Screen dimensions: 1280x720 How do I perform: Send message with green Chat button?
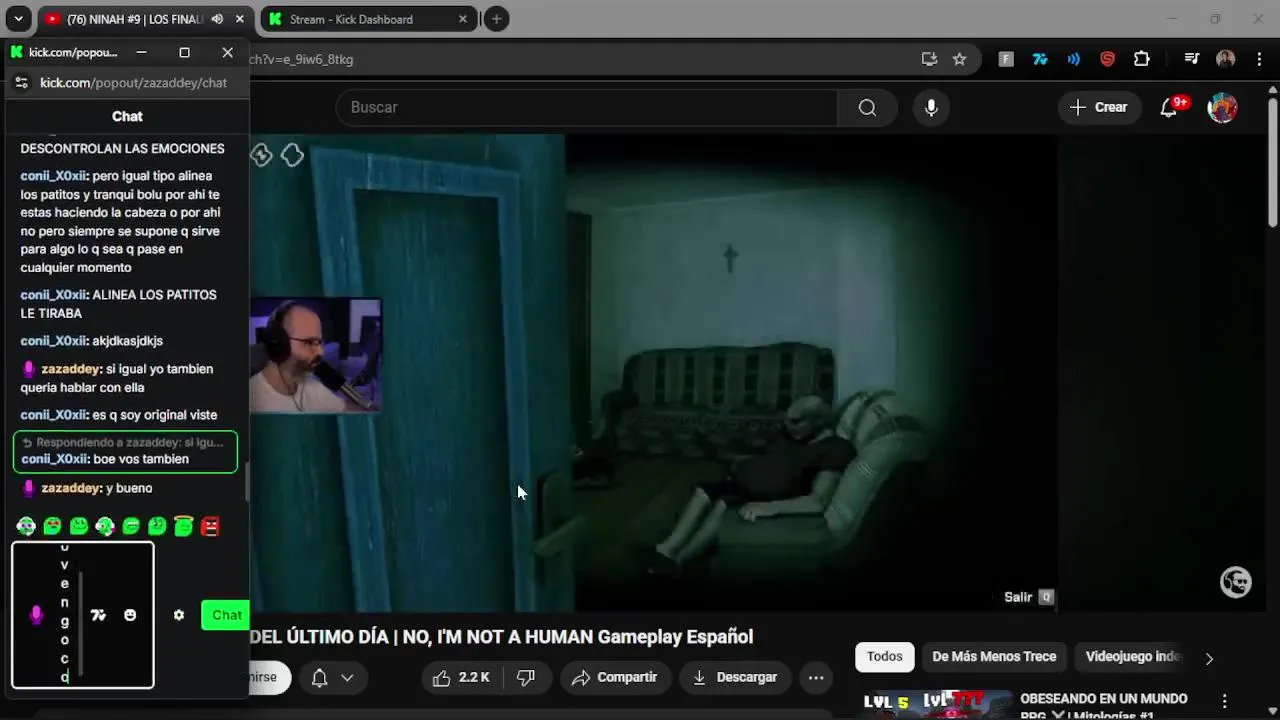coord(226,615)
